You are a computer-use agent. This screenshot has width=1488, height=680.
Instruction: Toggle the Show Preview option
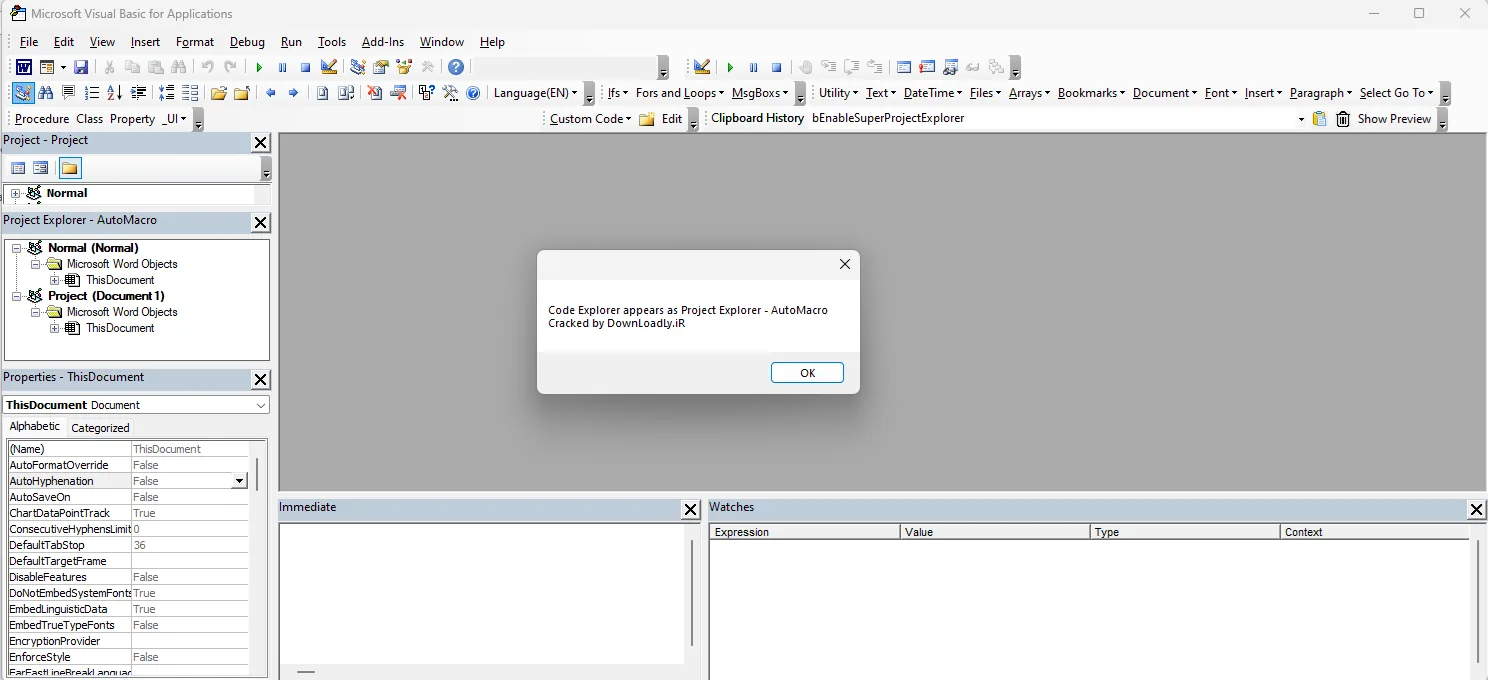[x=1394, y=119]
